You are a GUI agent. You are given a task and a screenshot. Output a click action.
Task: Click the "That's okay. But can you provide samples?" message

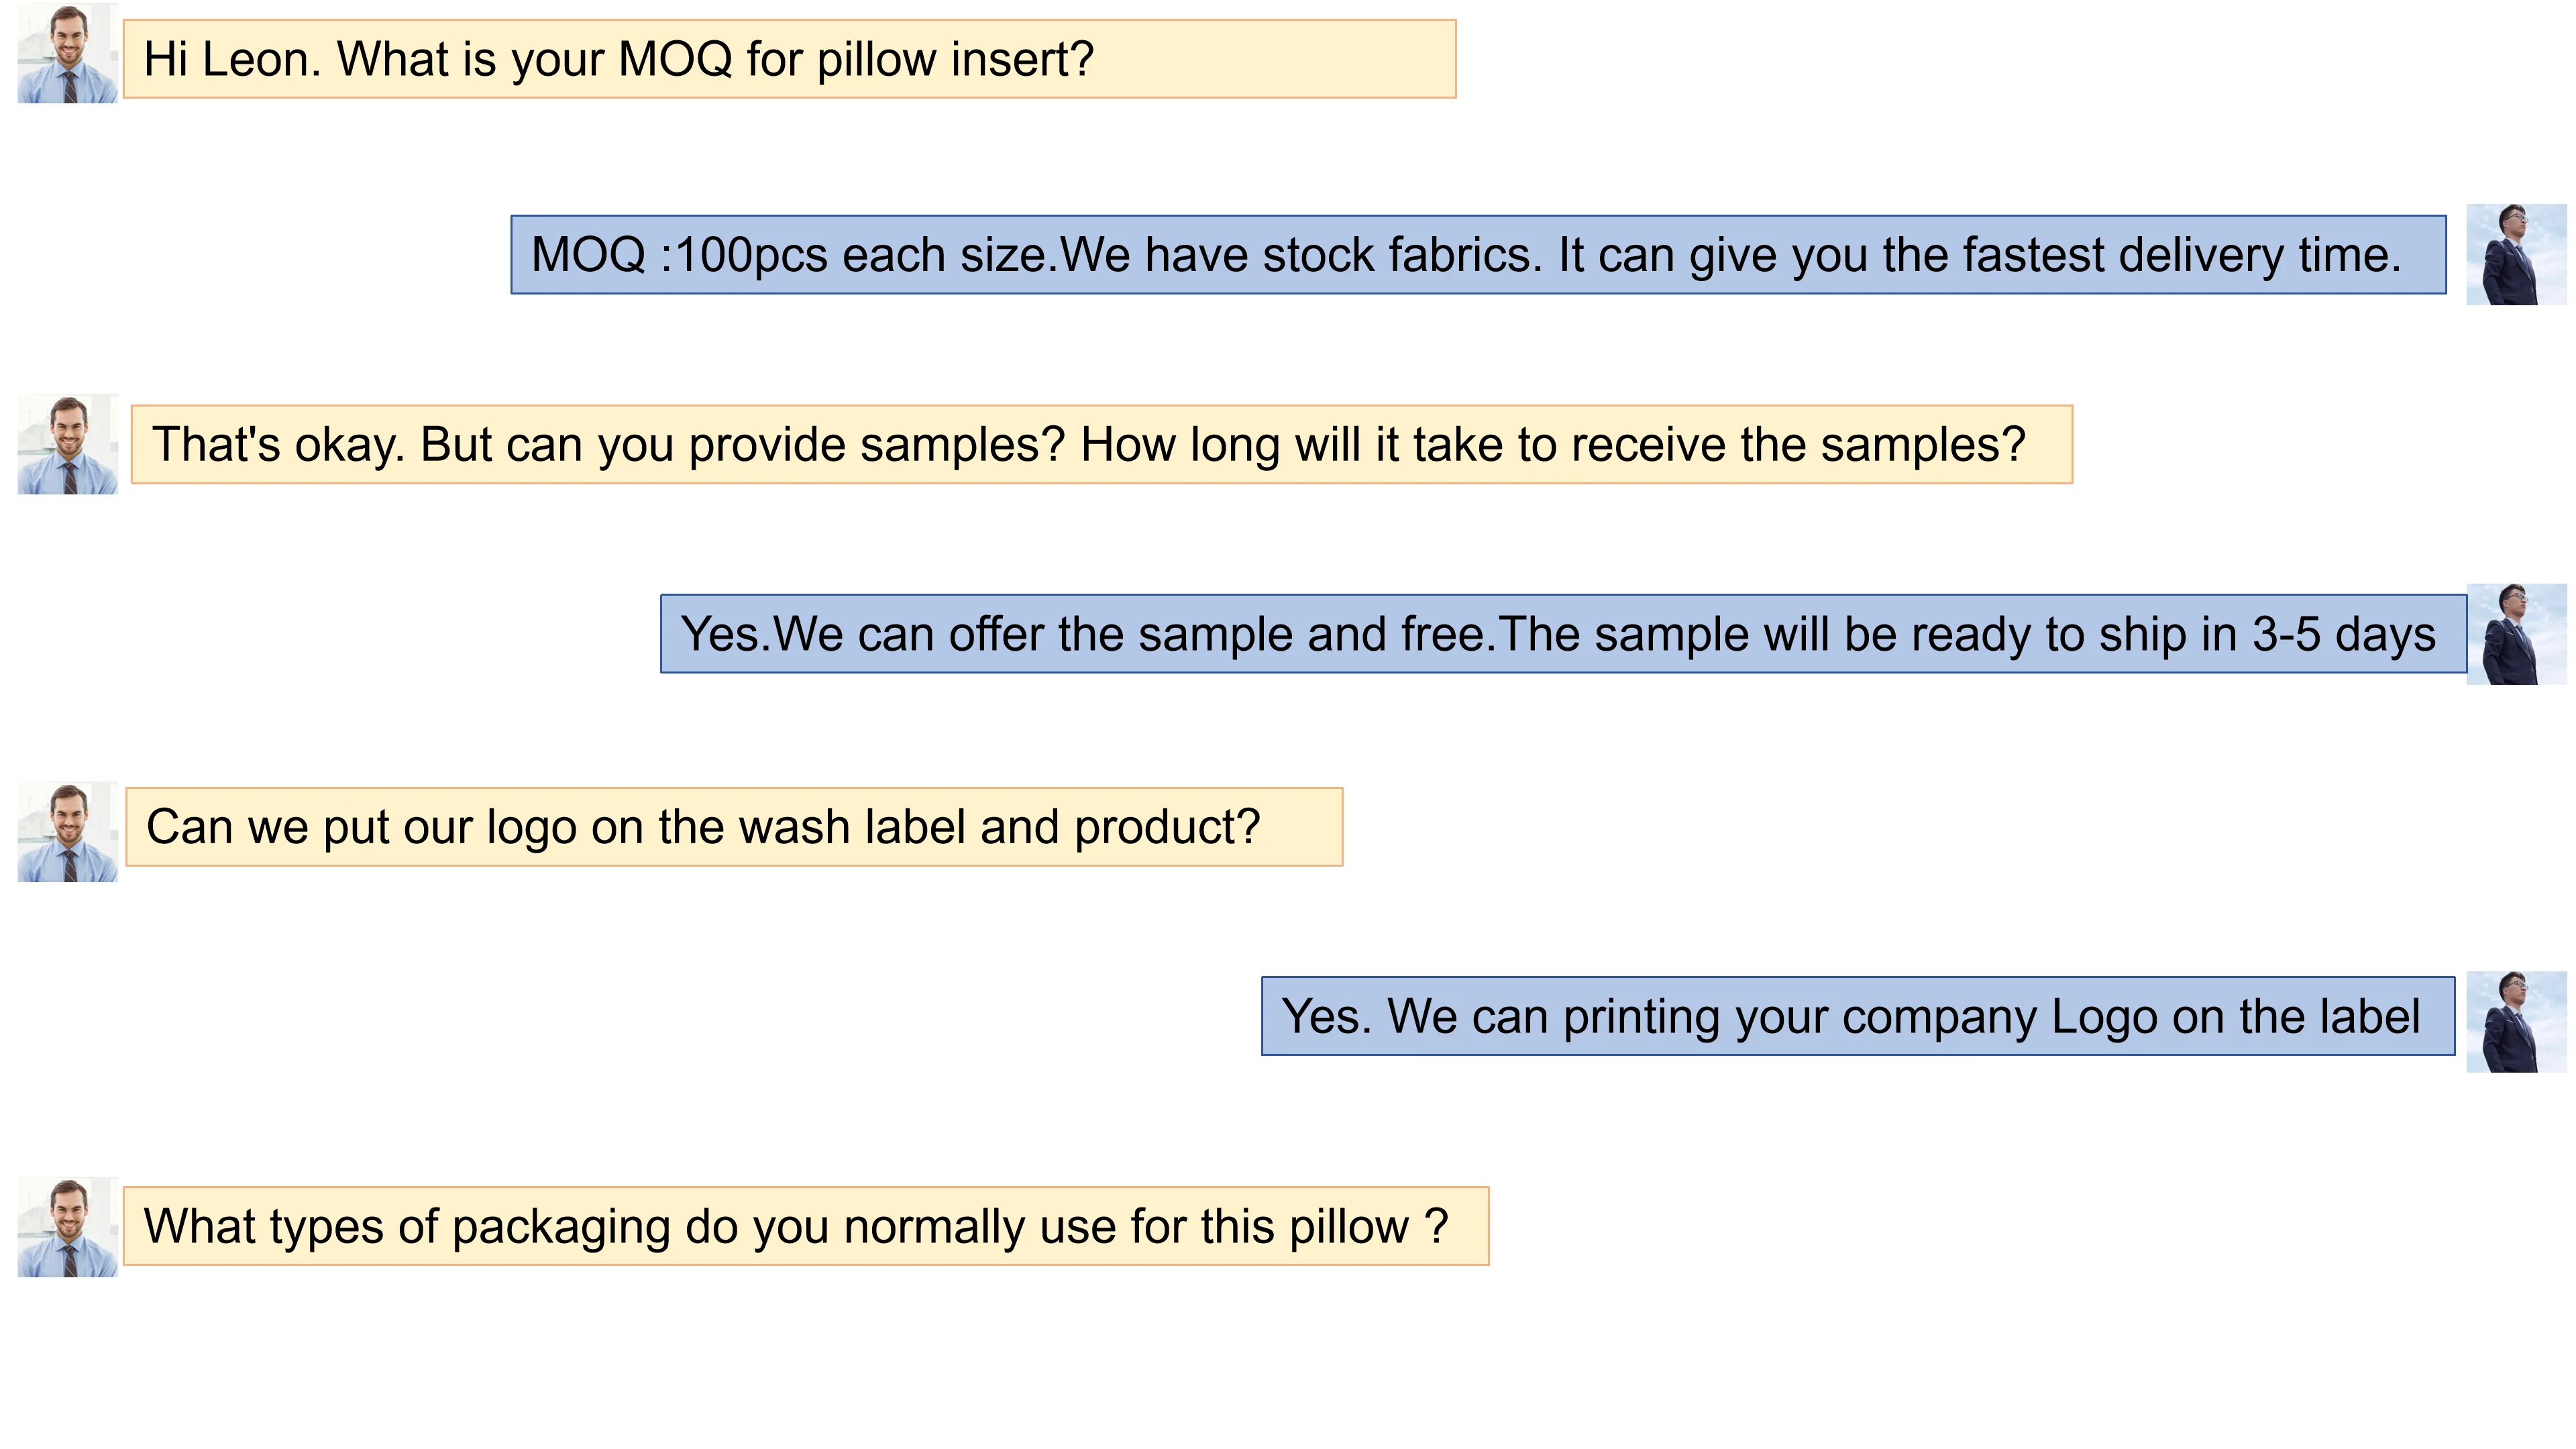(1101, 445)
